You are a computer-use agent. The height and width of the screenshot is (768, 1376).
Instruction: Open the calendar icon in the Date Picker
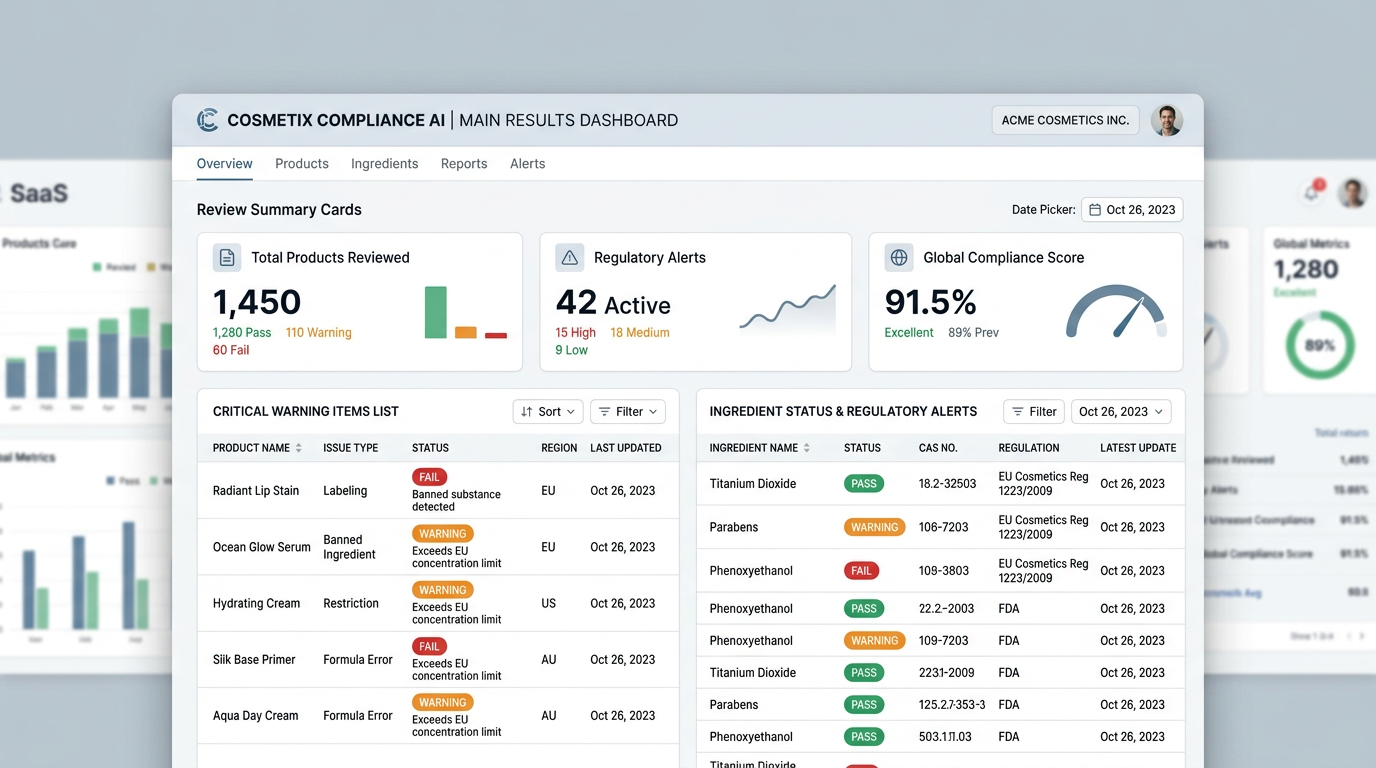[1098, 209]
